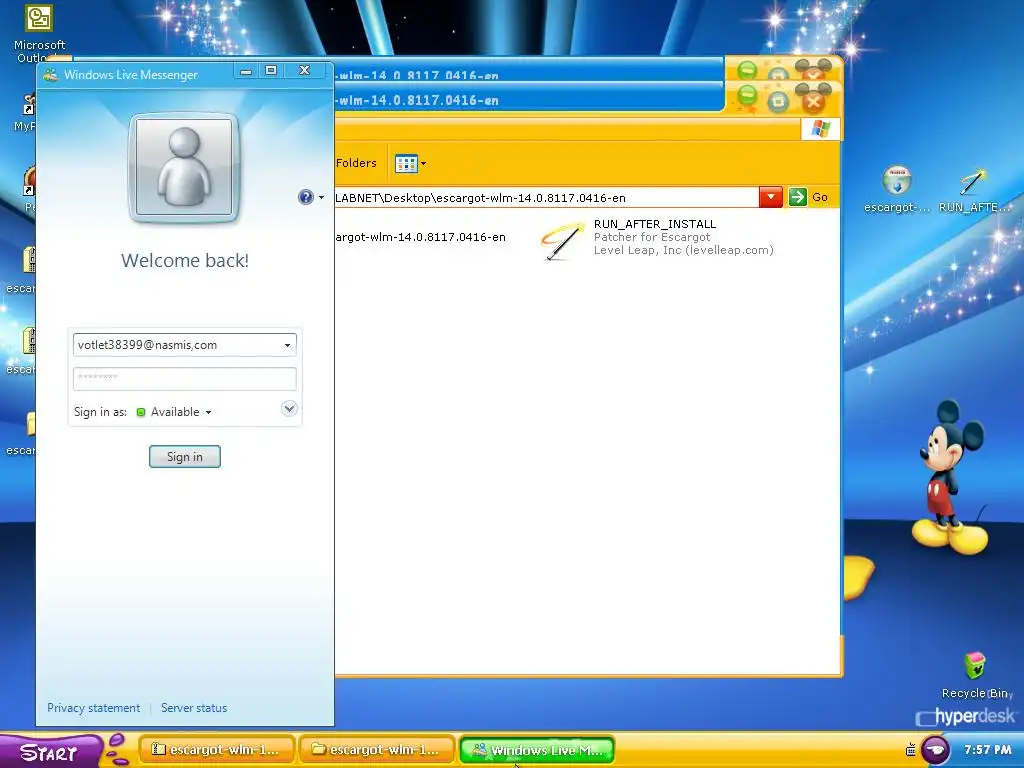The image size is (1024, 768).
Task: Click the green Available status indicator
Action: (140, 412)
